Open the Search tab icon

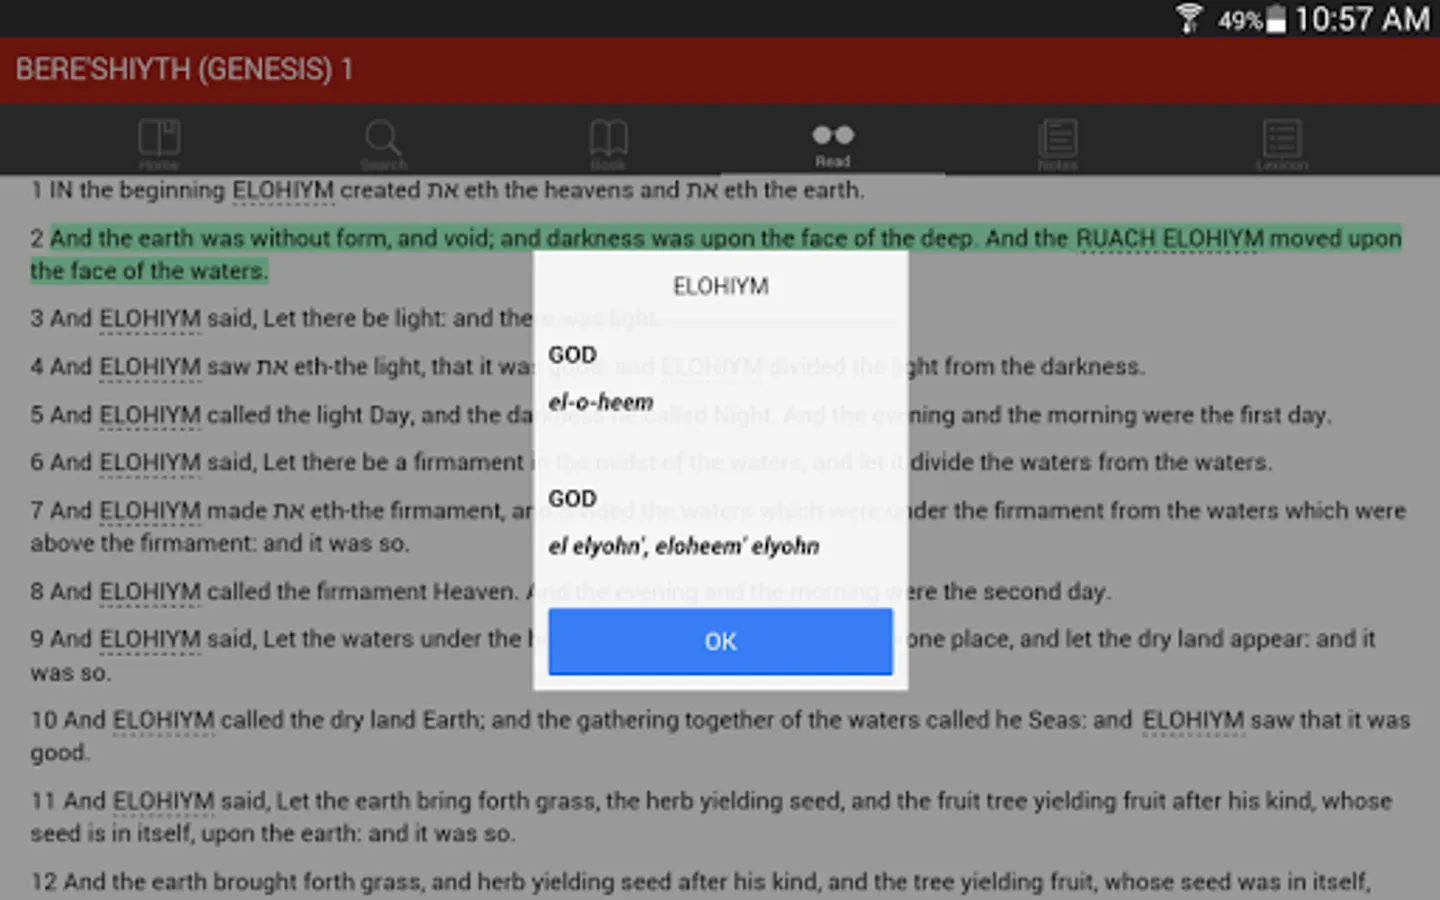(383, 144)
